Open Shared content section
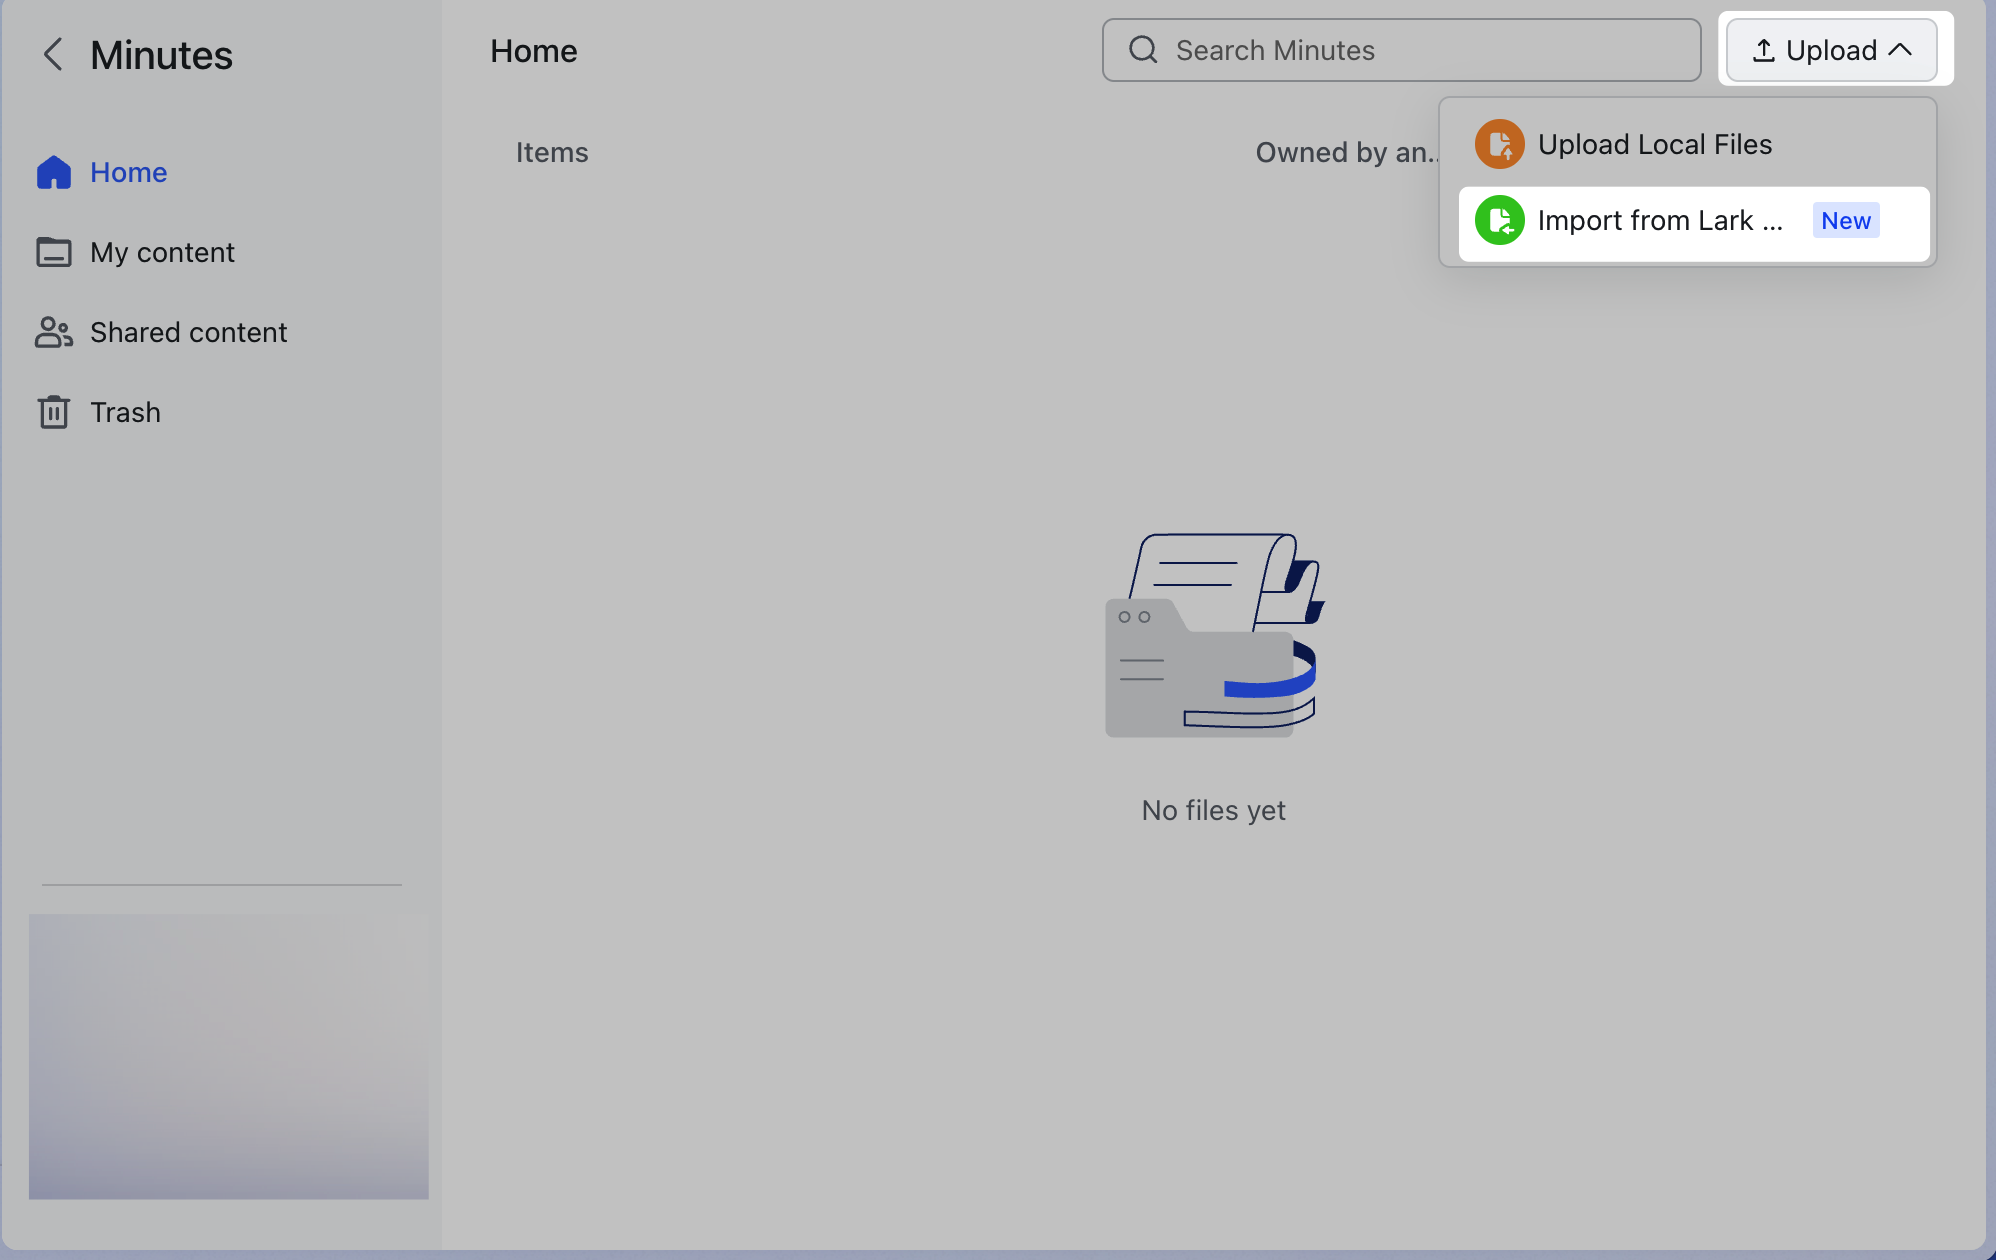Viewport: 1996px width, 1260px height. pyautogui.click(x=188, y=332)
